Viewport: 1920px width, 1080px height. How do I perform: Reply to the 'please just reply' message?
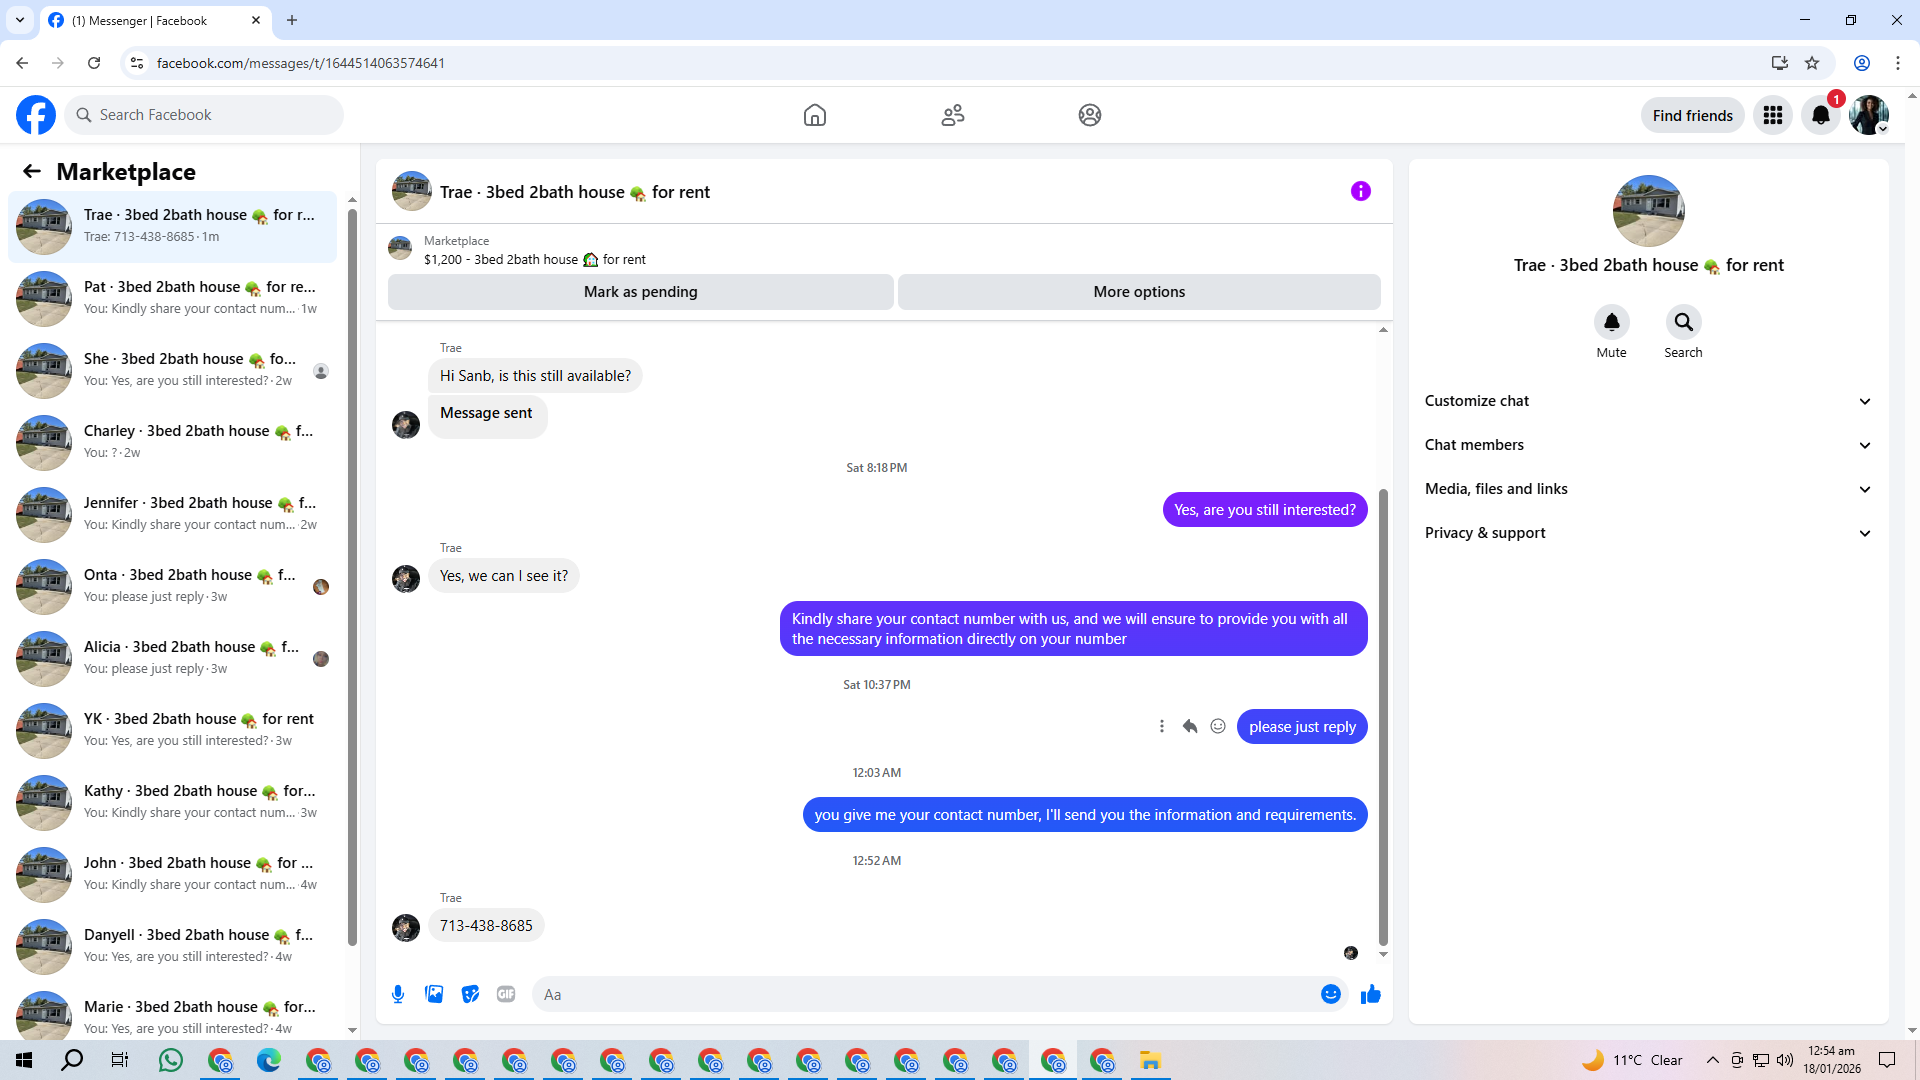(1190, 727)
